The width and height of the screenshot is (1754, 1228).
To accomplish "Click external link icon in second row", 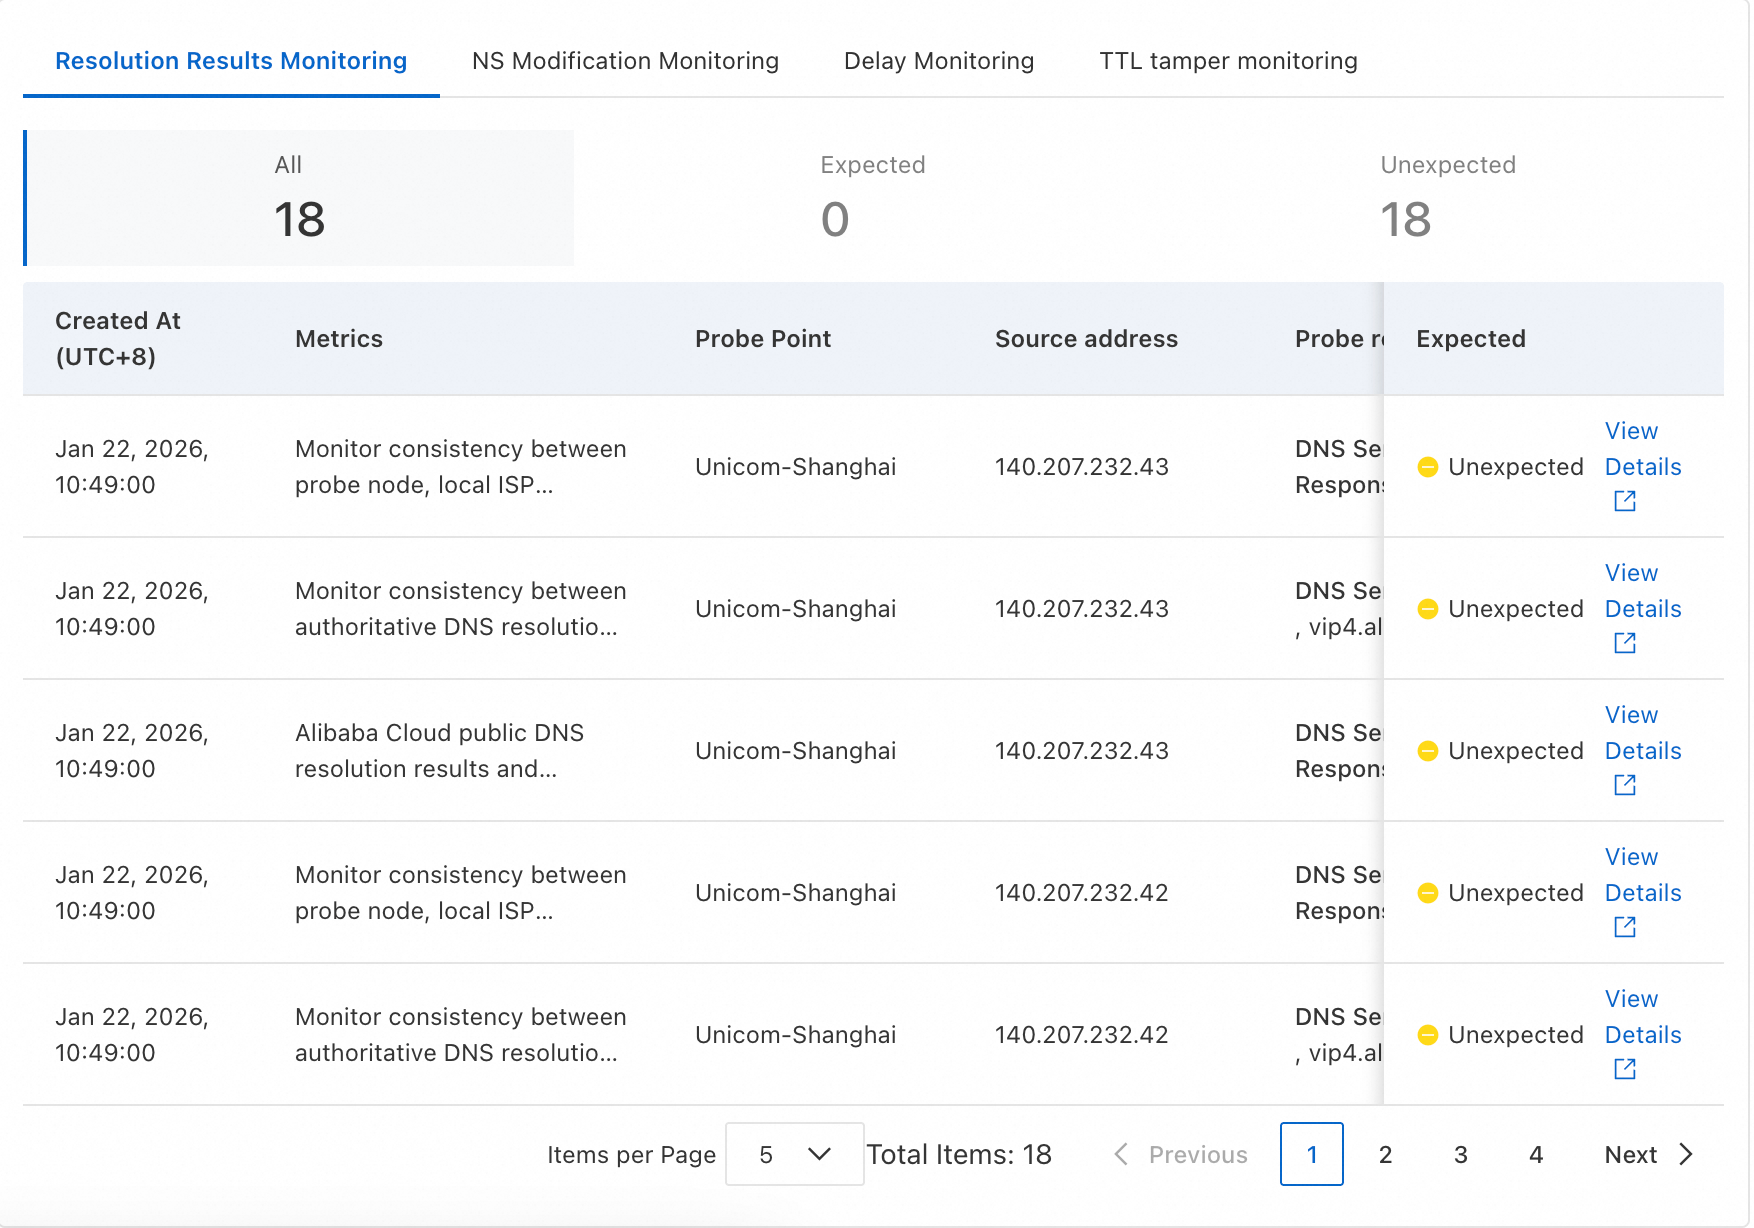I will tap(1624, 643).
